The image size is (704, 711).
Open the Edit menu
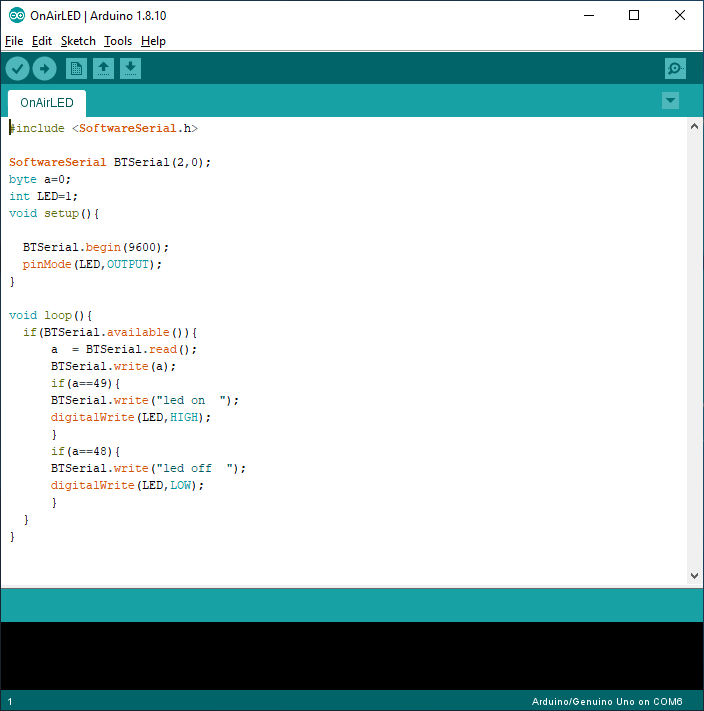pyautogui.click(x=42, y=41)
